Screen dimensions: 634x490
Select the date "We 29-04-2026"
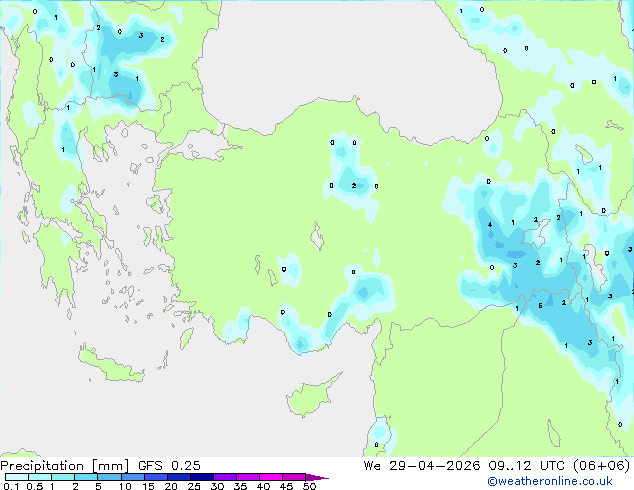click(422, 466)
